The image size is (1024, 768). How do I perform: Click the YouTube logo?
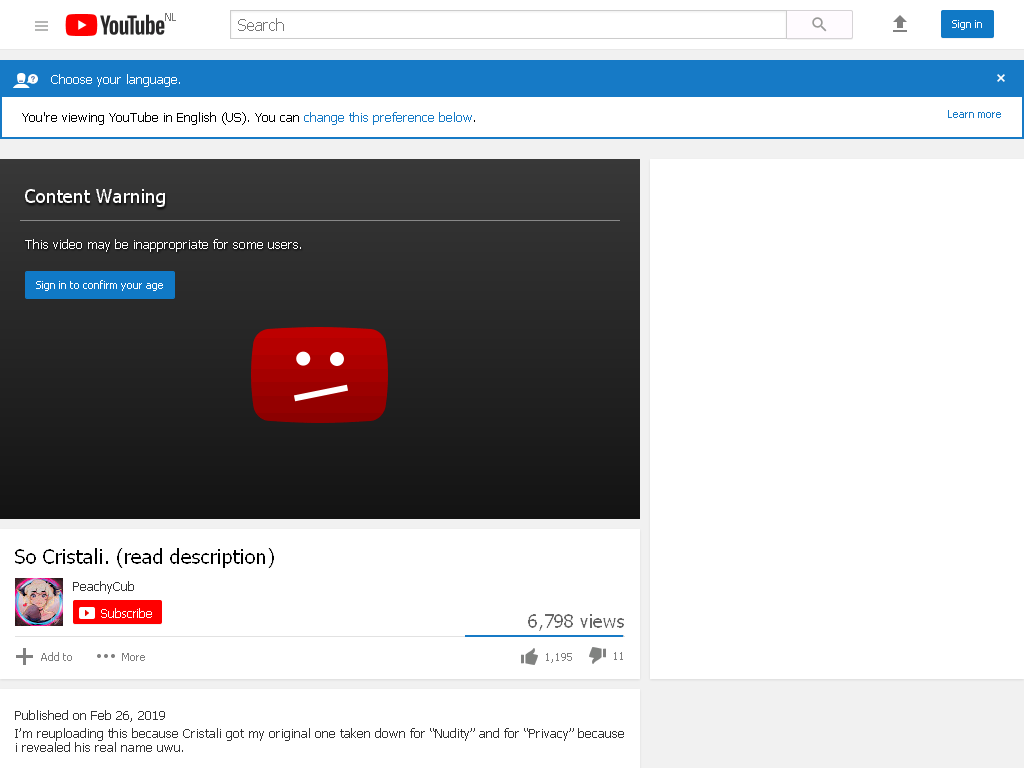pyautogui.click(x=115, y=25)
